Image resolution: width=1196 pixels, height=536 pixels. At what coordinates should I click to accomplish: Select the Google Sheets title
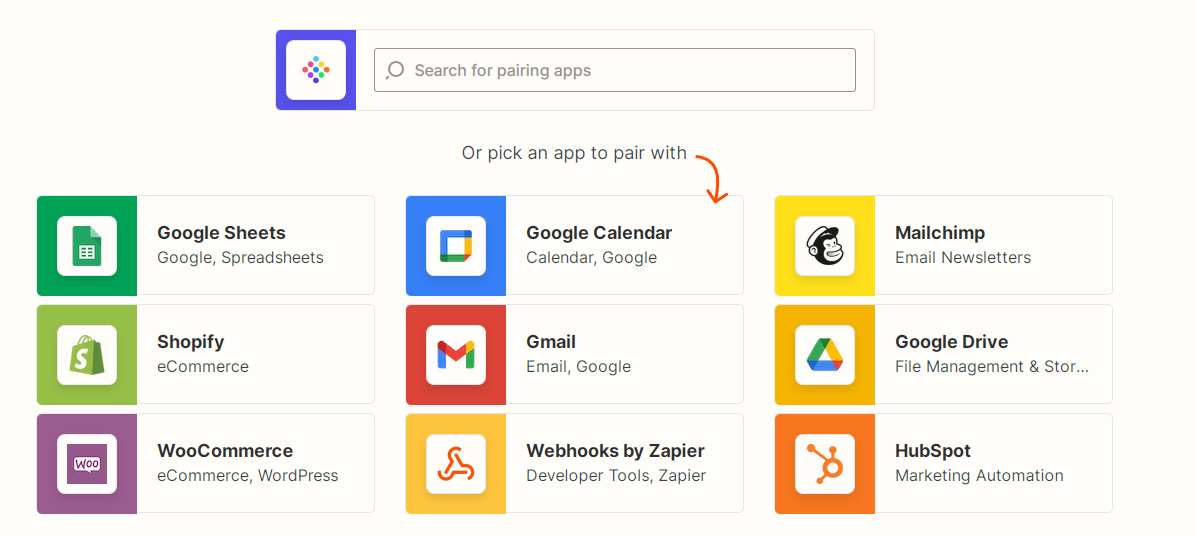221,233
